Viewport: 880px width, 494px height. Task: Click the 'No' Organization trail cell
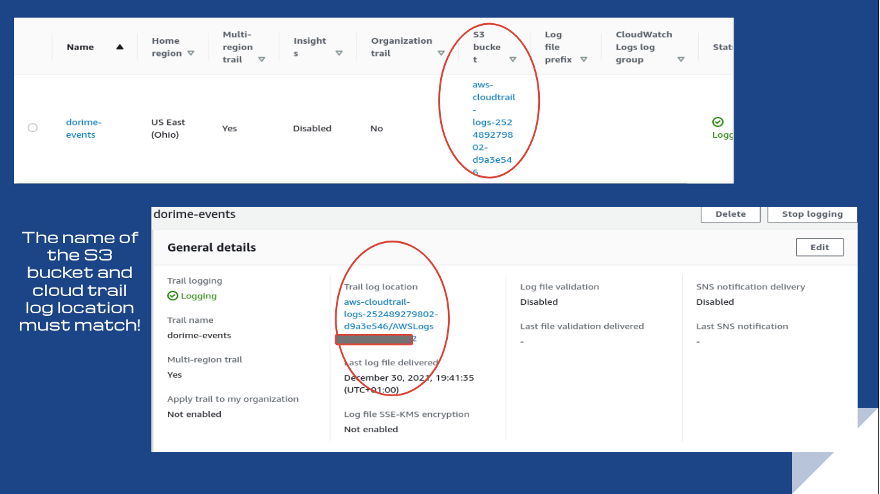click(377, 129)
